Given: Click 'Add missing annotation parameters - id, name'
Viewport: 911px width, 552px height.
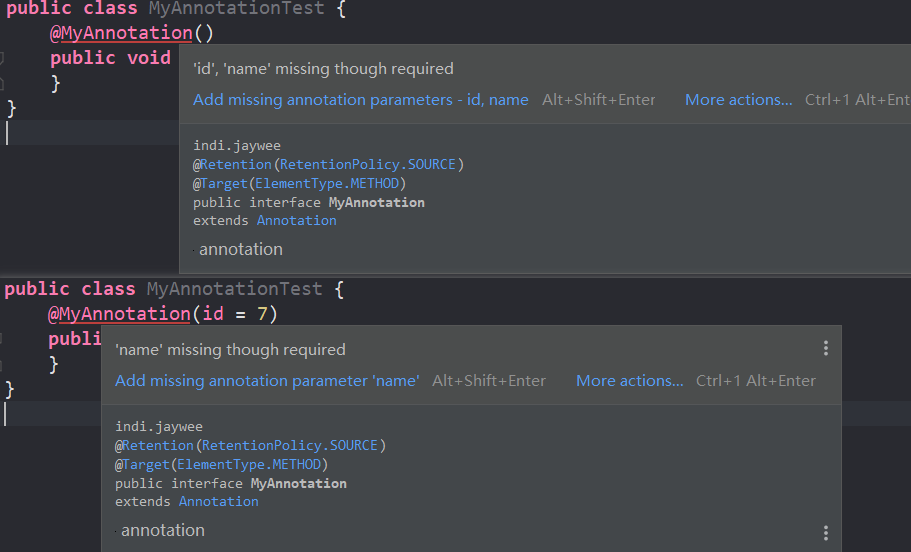Looking at the screenshot, I should click(x=361, y=100).
